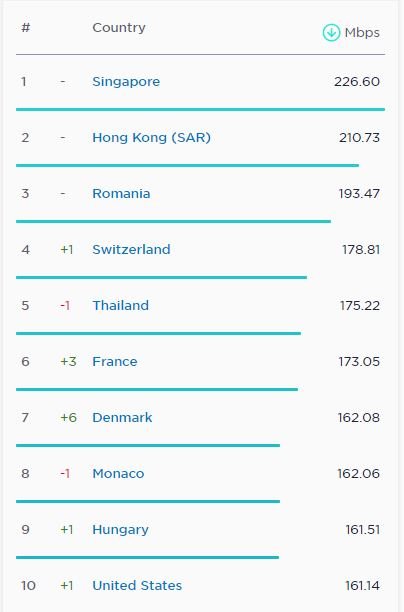
Task: Select the Denmark country link
Action: pos(122,417)
